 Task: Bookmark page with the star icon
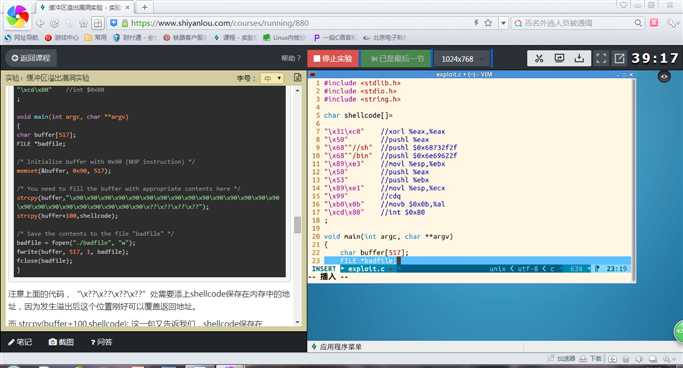[488, 23]
